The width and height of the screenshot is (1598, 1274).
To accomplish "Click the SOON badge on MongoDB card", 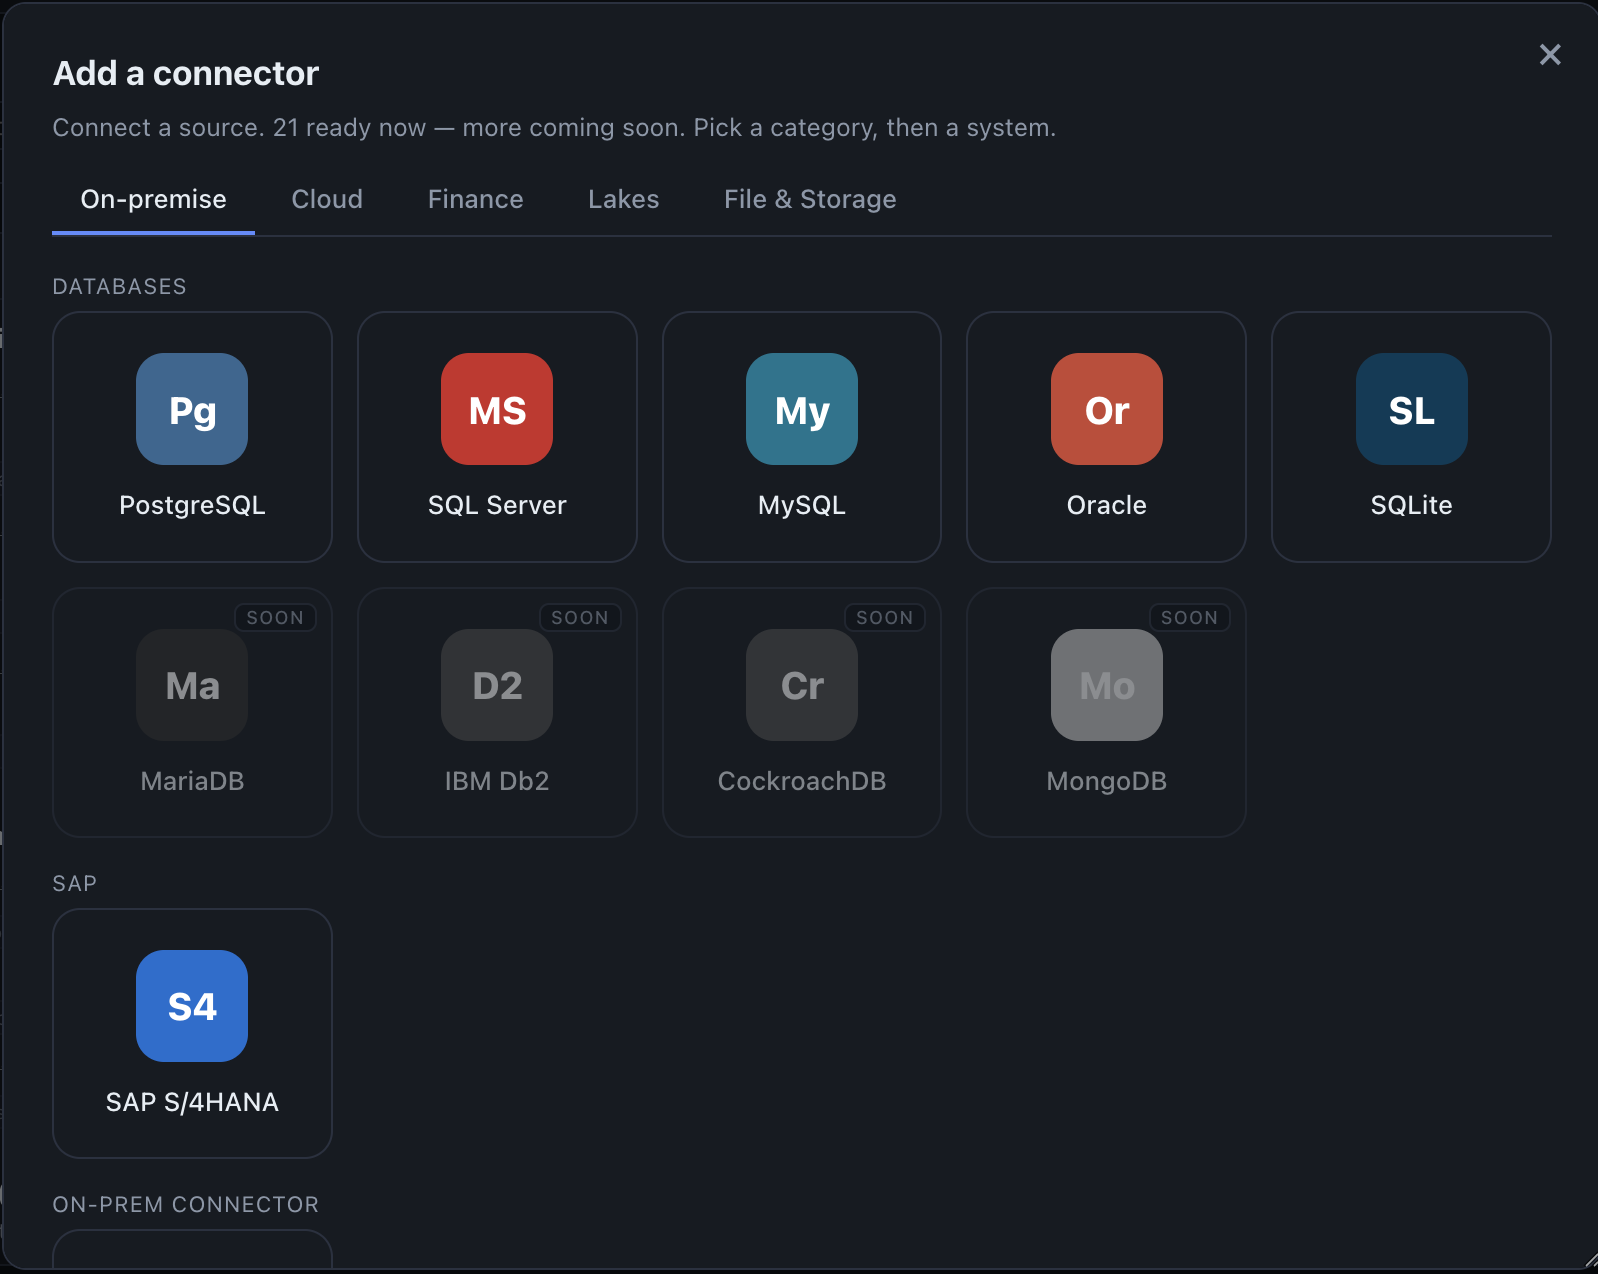I will point(1190,618).
